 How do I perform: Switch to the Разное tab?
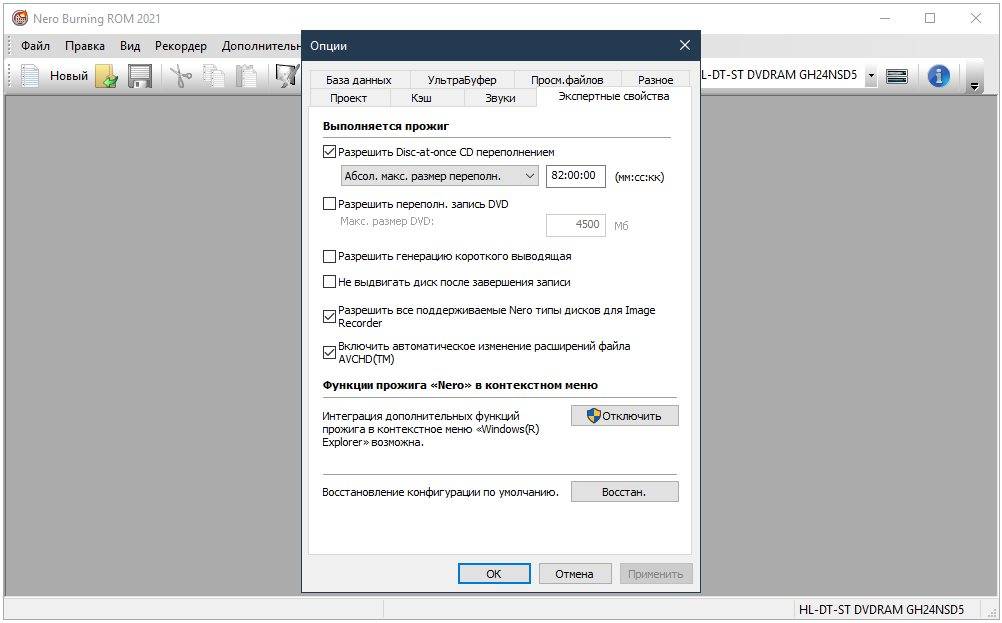click(x=656, y=80)
